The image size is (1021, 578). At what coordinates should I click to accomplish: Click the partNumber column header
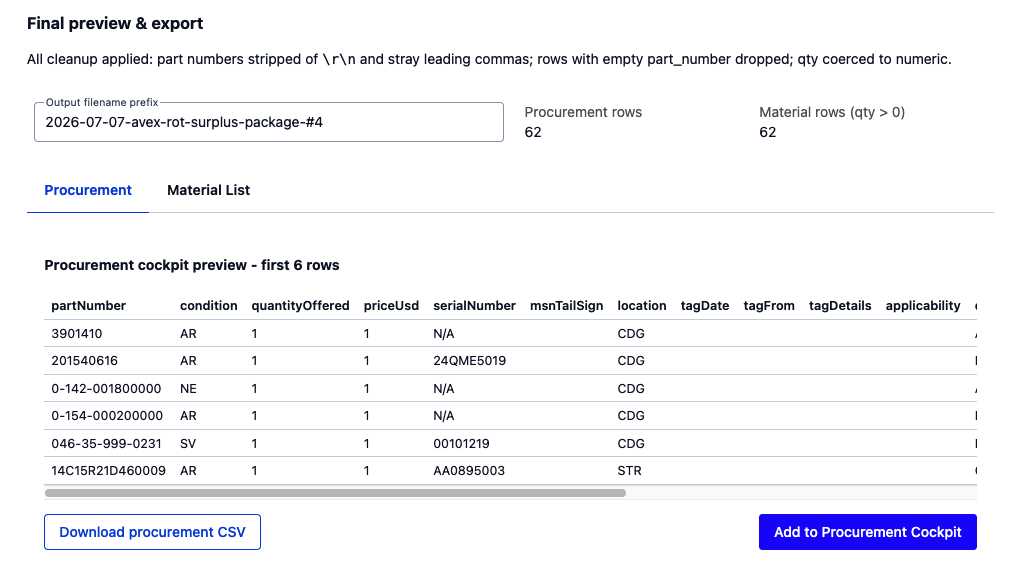[x=89, y=305]
